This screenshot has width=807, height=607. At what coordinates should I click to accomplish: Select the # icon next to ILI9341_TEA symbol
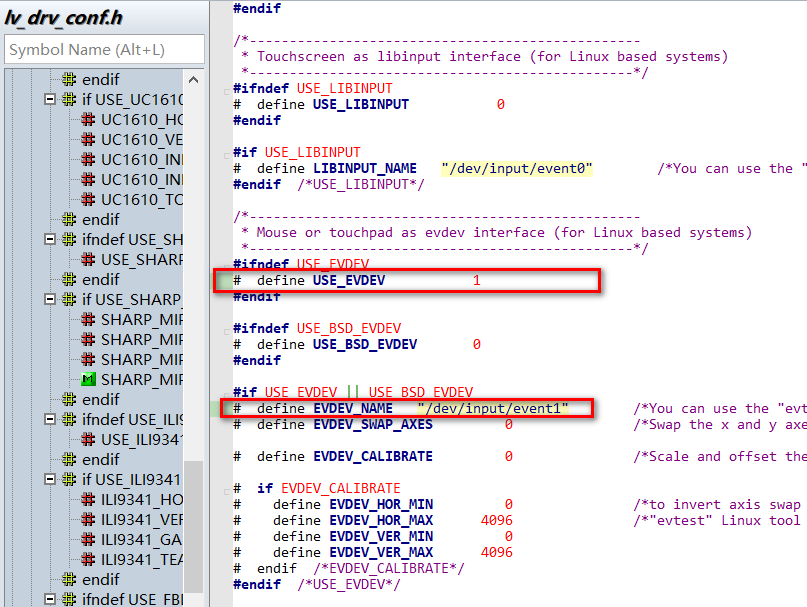pyautogui.click(x=89, y=559)
